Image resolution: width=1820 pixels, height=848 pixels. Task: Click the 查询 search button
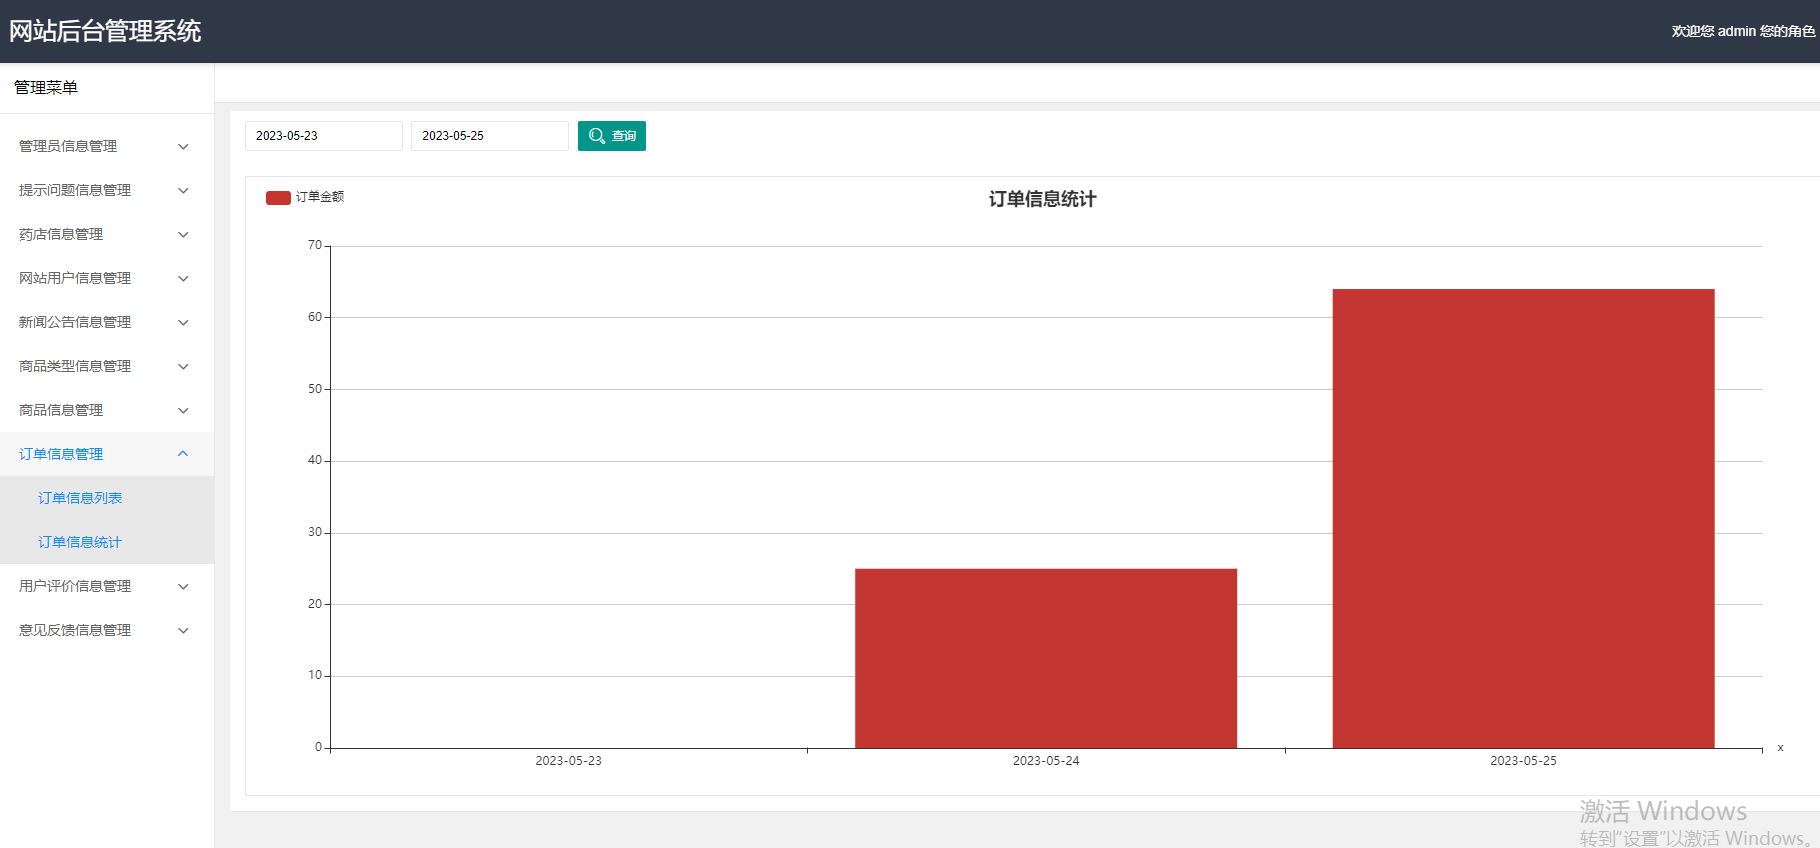(x=612, y=136)
